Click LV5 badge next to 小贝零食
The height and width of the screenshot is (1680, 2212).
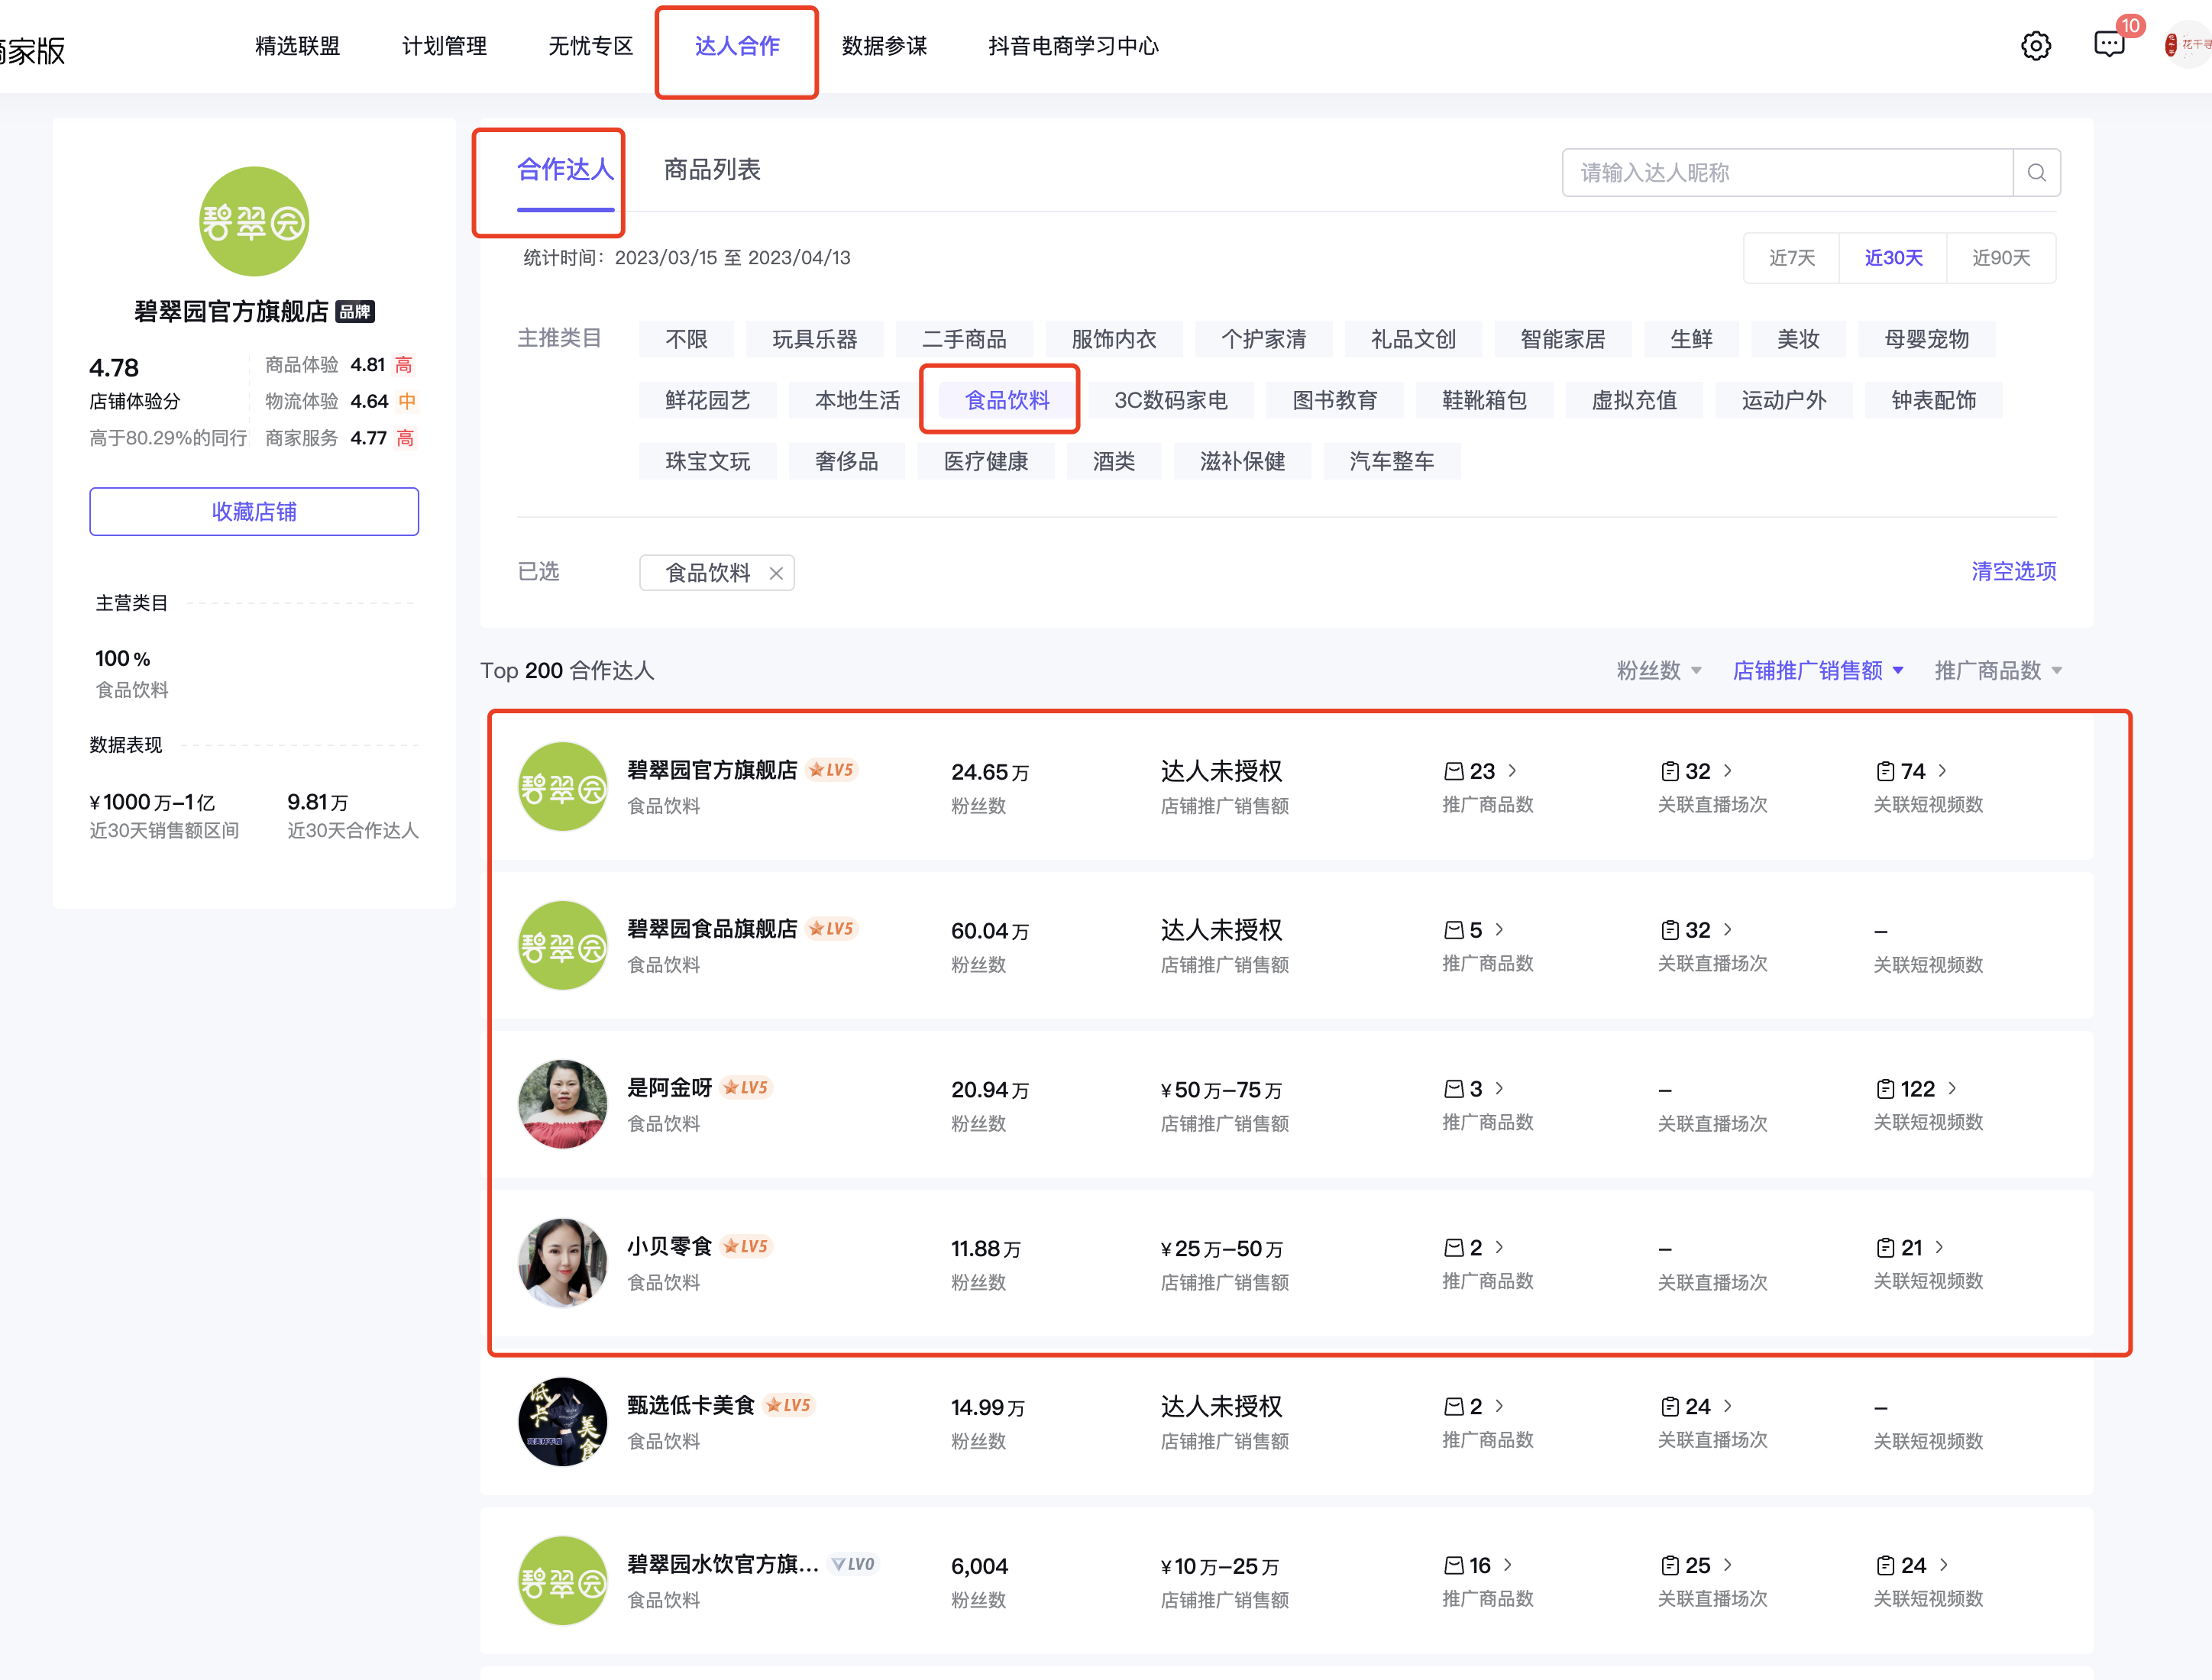point(746,1247)
